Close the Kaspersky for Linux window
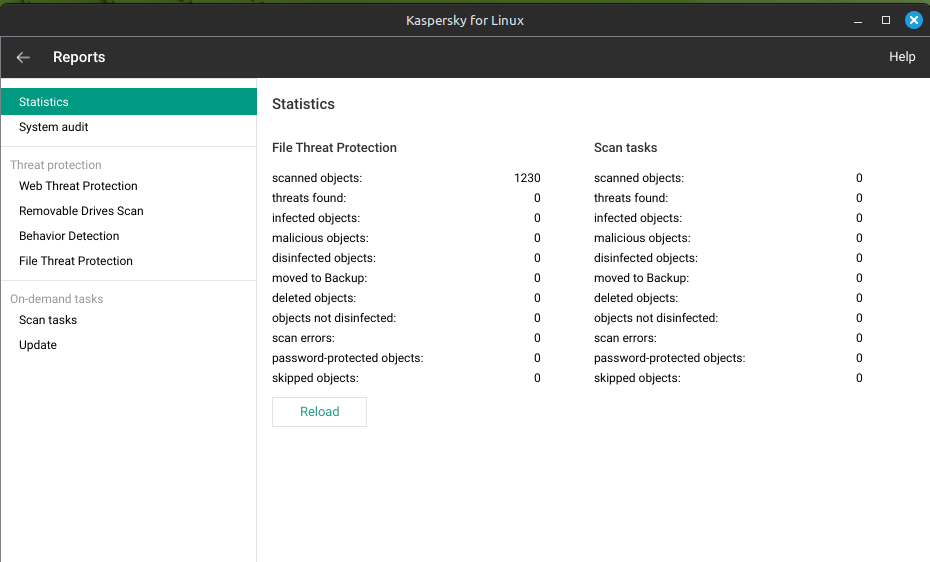 913,20
